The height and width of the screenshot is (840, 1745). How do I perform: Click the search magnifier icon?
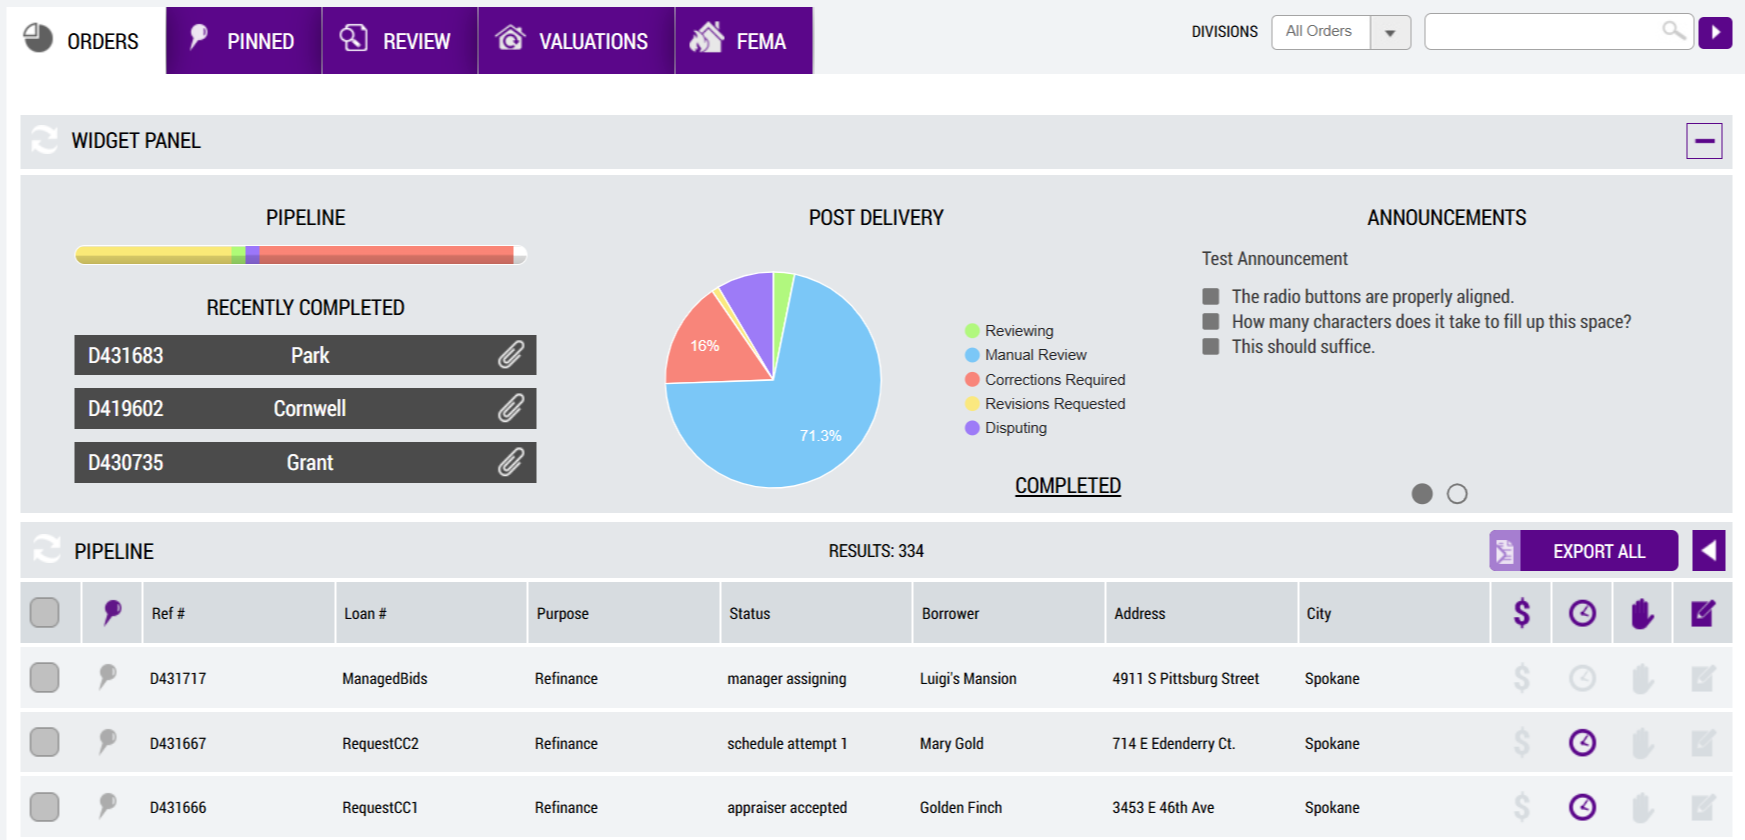point(1673,30)
